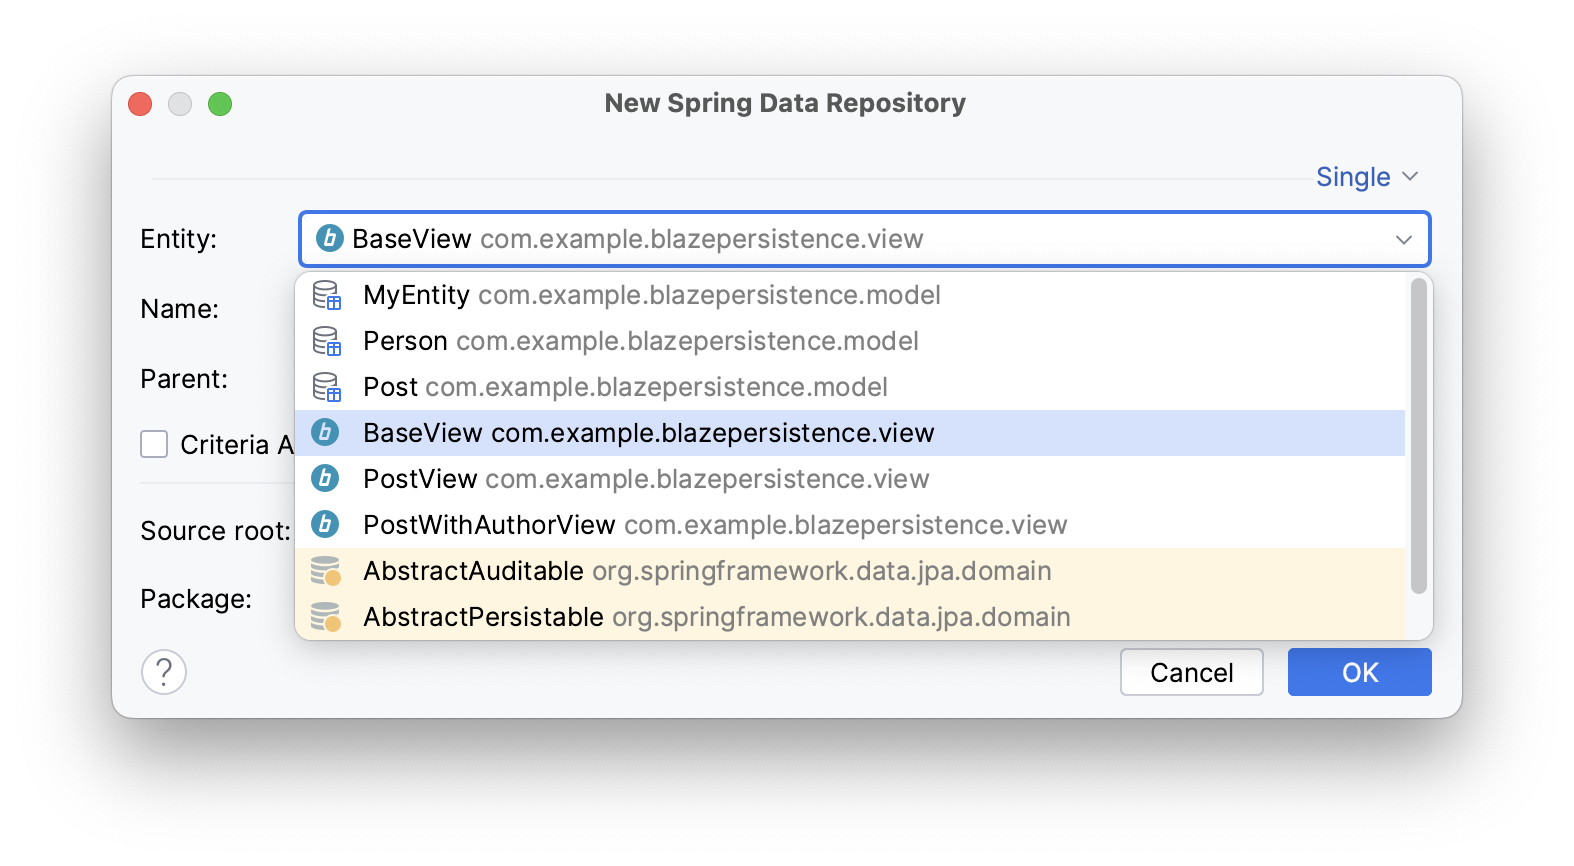Collapse the Entity field dropdown chevron
The height and width of the screenshot is (866, 1574).
click(1404, 239)
